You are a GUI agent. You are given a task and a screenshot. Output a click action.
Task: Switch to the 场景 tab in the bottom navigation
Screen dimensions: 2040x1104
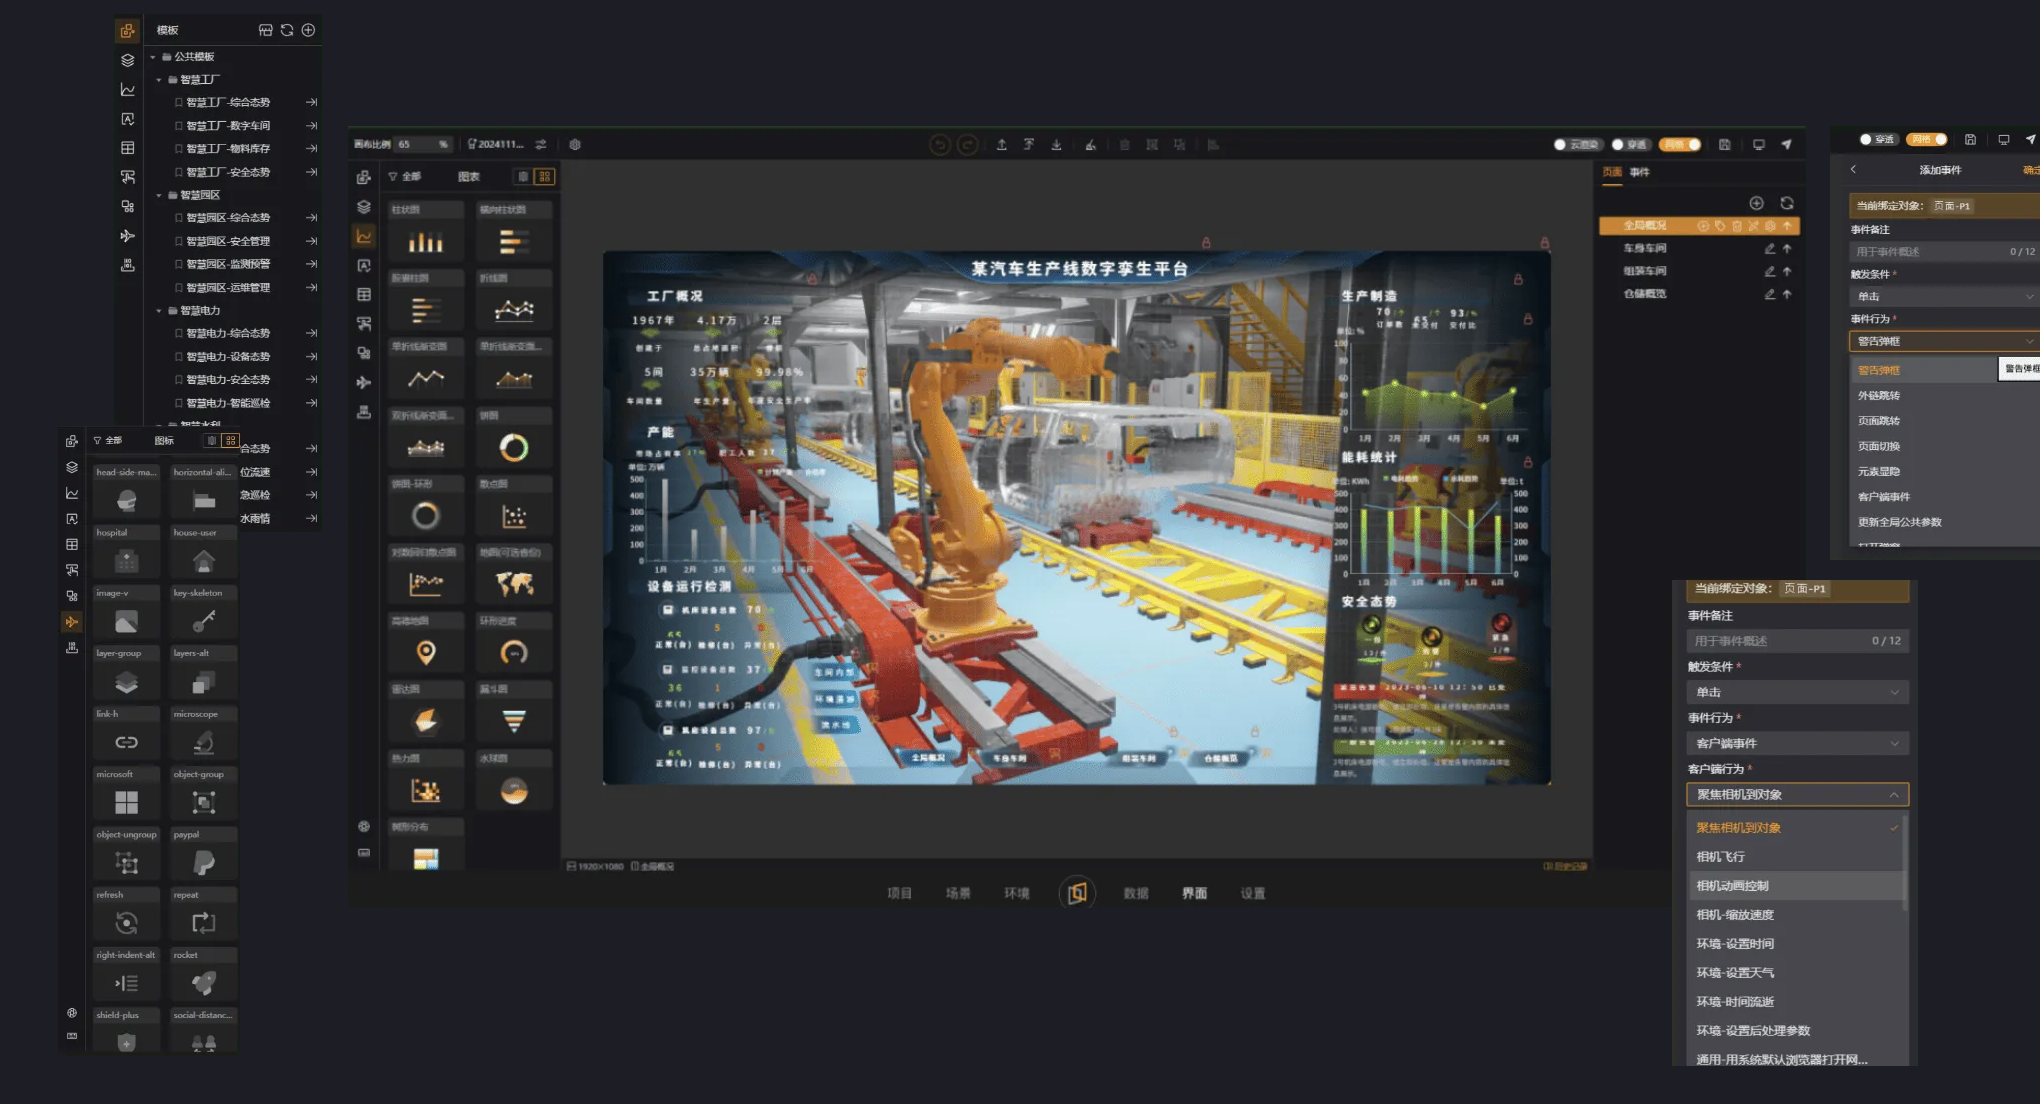(958, 893)
